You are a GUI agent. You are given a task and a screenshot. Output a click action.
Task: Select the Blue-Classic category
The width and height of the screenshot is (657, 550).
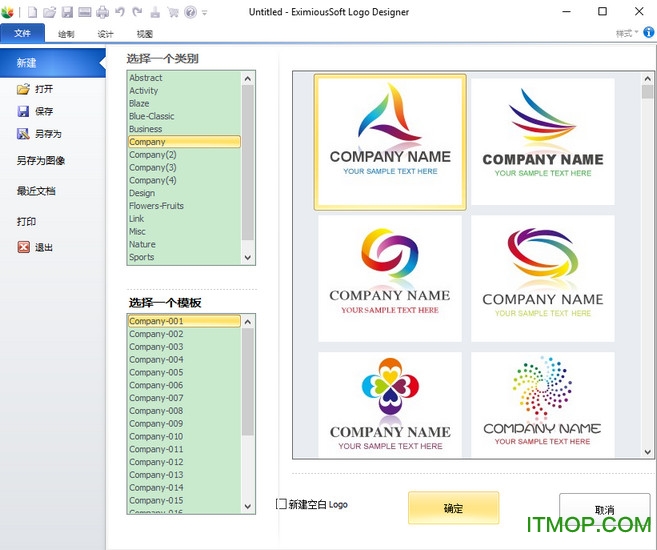pos(184,116)
